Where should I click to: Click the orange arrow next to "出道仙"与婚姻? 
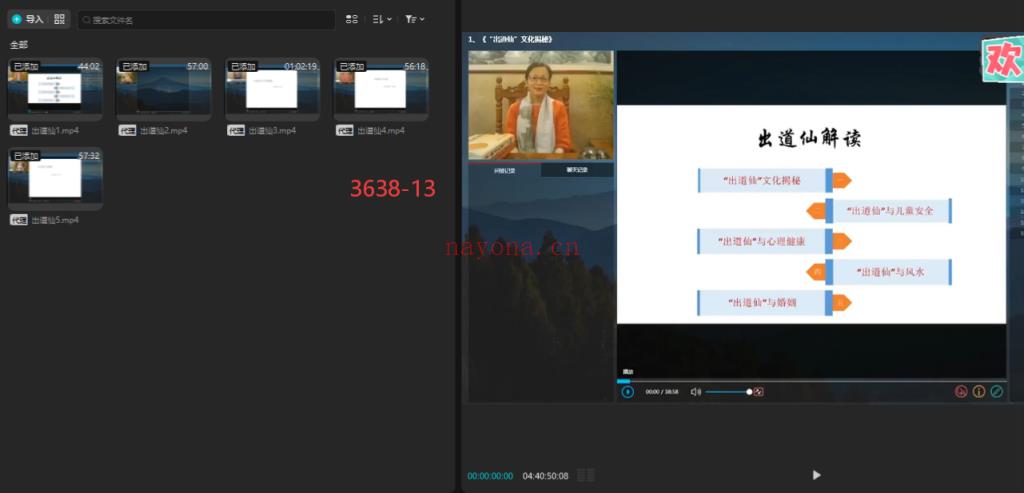click(x=842, y=302)
